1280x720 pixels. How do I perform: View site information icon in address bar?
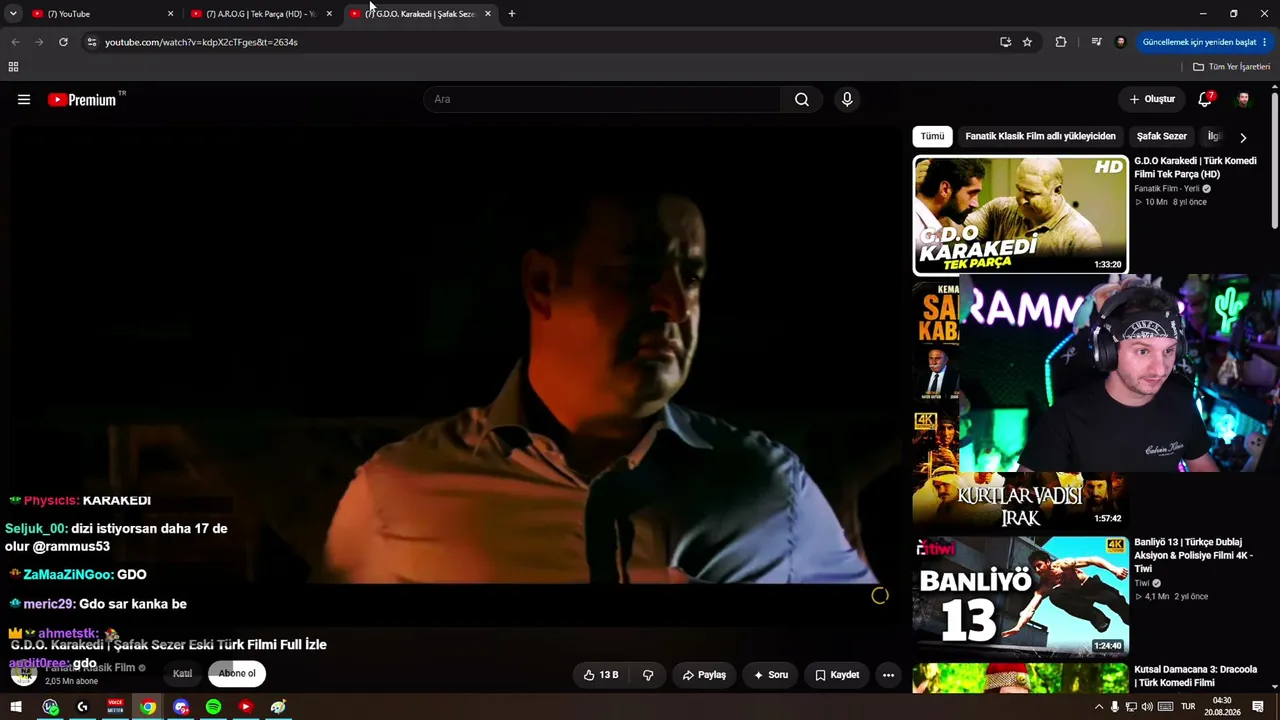point(91,42)
